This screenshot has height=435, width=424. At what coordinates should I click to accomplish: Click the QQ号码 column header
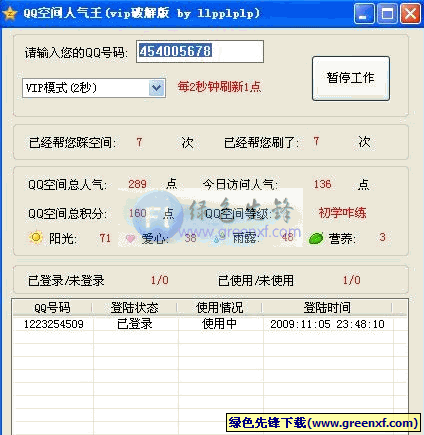(x=52, y=308)
